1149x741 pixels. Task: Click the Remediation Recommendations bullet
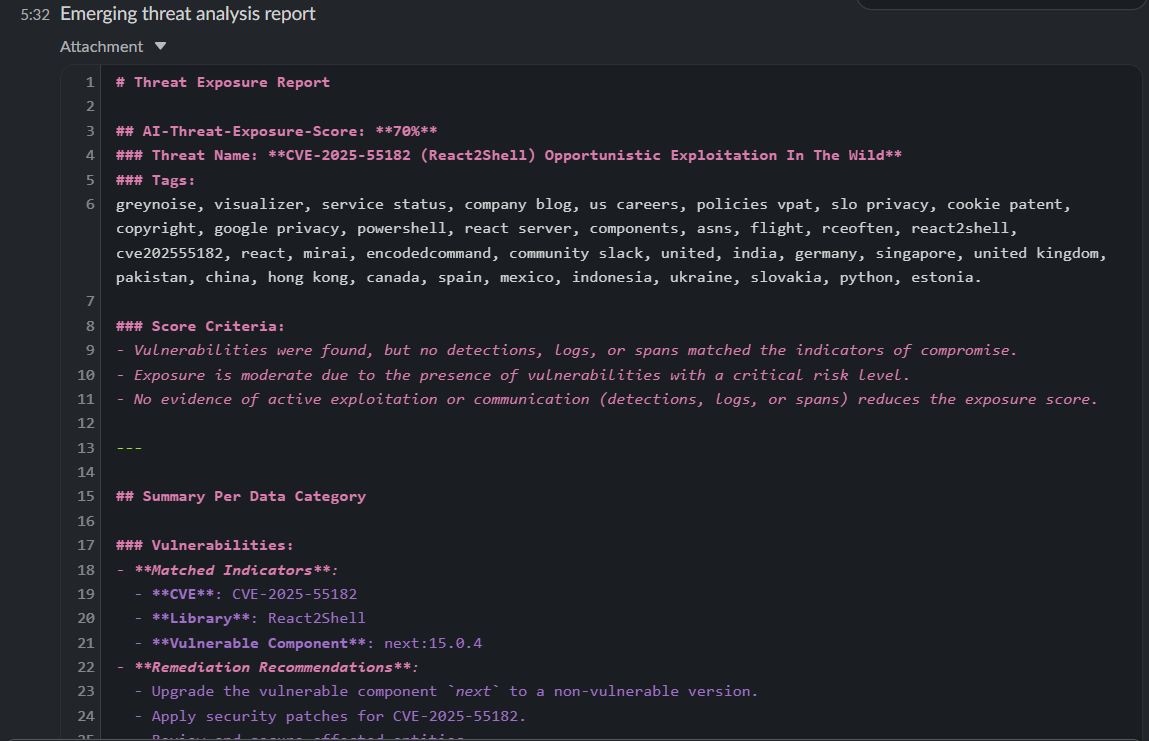point(267,667)
